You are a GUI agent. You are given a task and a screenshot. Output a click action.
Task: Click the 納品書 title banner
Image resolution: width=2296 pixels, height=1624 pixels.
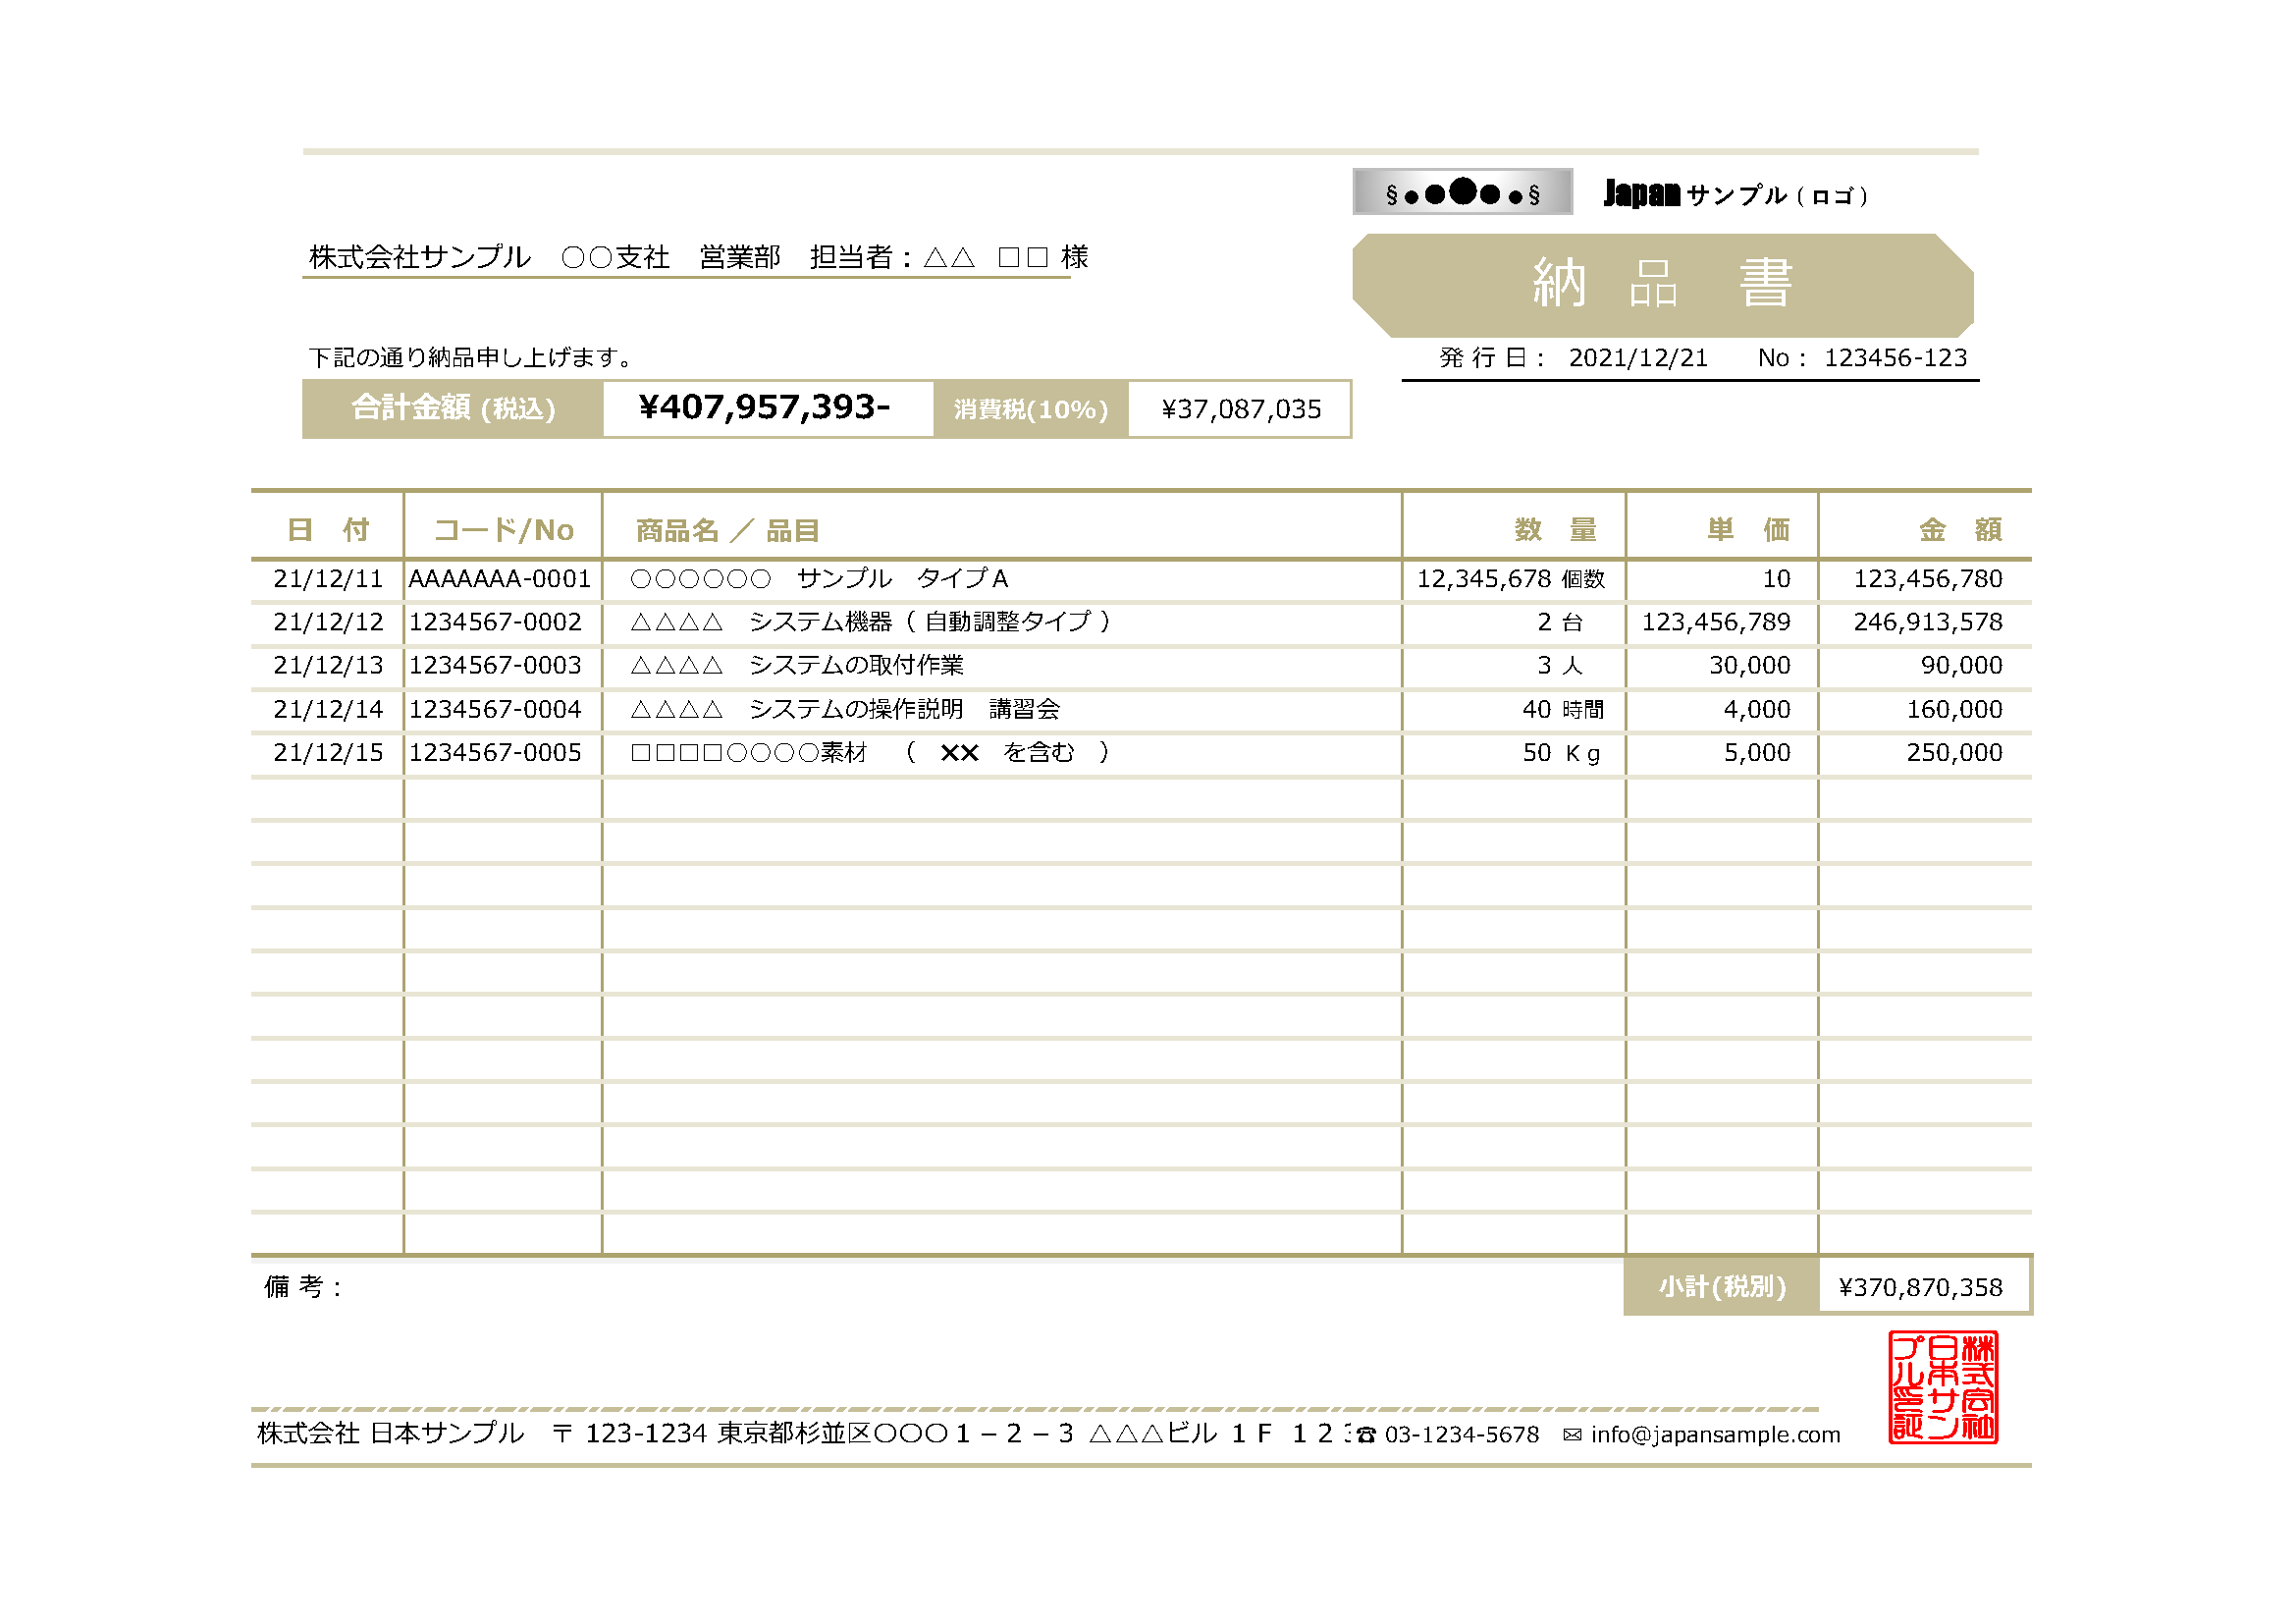pos(1662,285)
